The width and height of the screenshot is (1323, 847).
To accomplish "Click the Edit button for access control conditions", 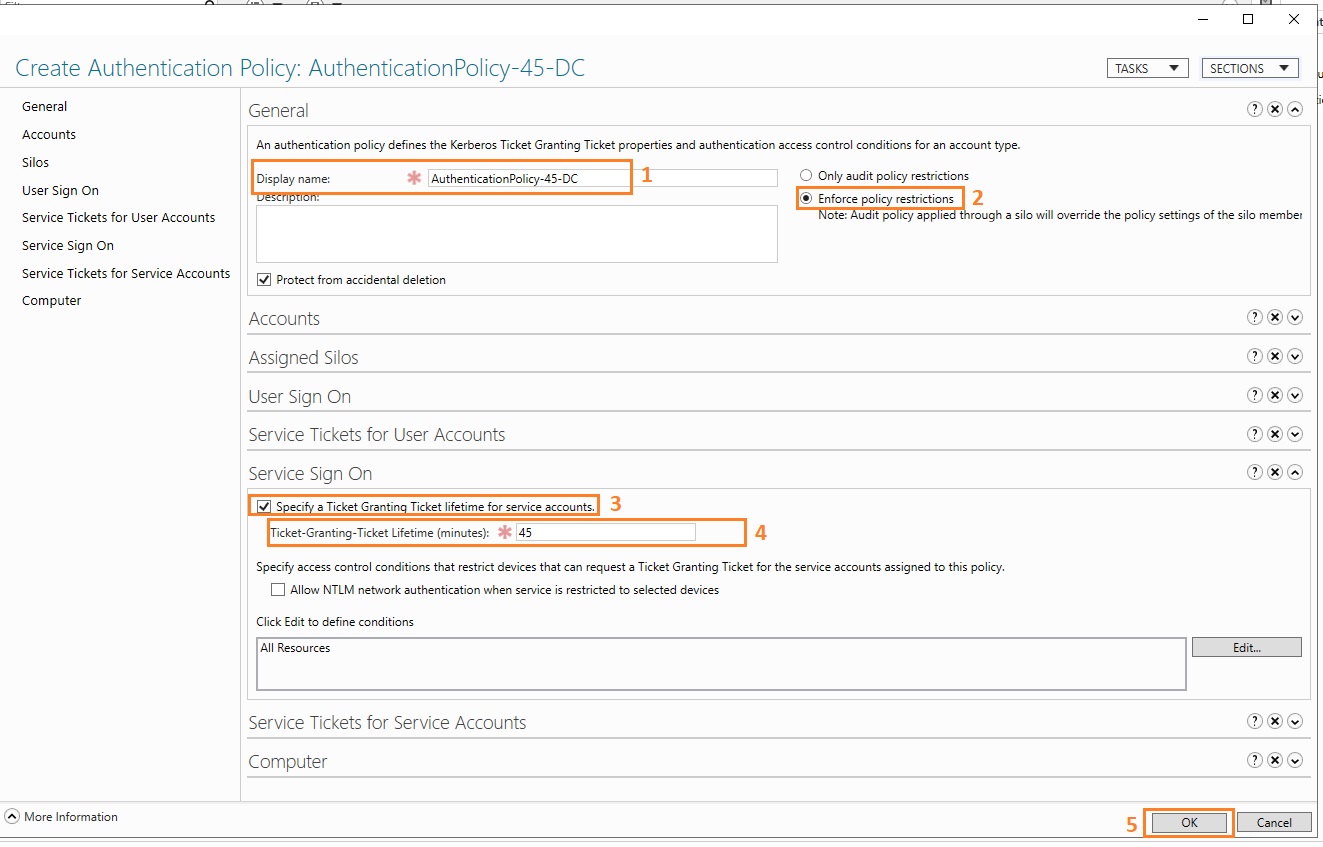I will click(x=1246, y=647).
